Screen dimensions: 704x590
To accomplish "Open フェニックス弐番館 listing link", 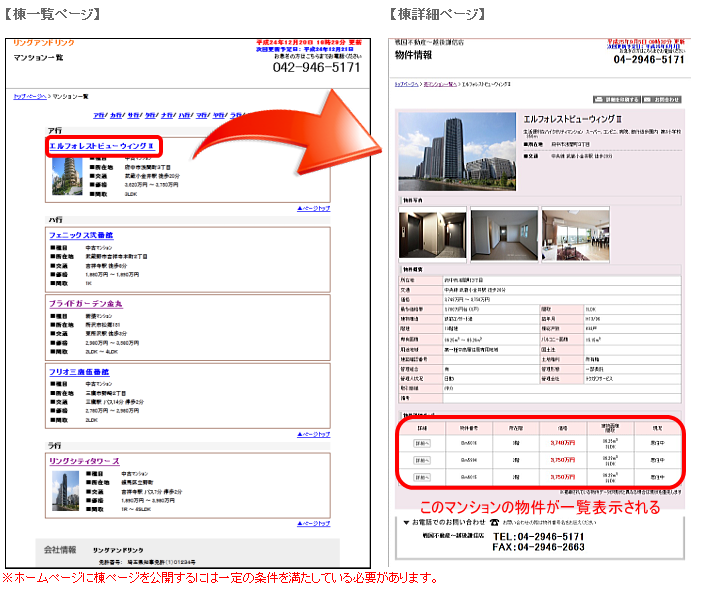I will [81, 235].
